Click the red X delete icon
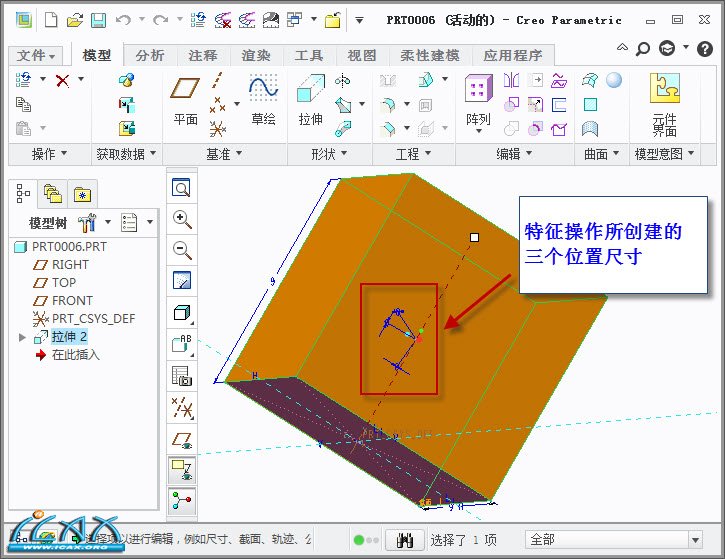The height and width of the screenshot is (559, 725). [x=62, y=80]
